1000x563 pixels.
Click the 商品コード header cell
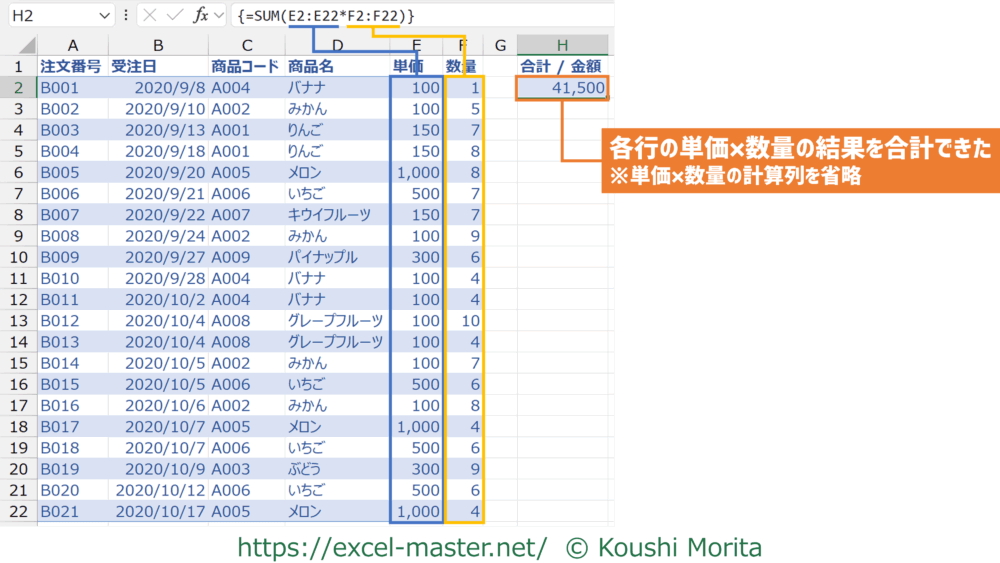(246, 66)
